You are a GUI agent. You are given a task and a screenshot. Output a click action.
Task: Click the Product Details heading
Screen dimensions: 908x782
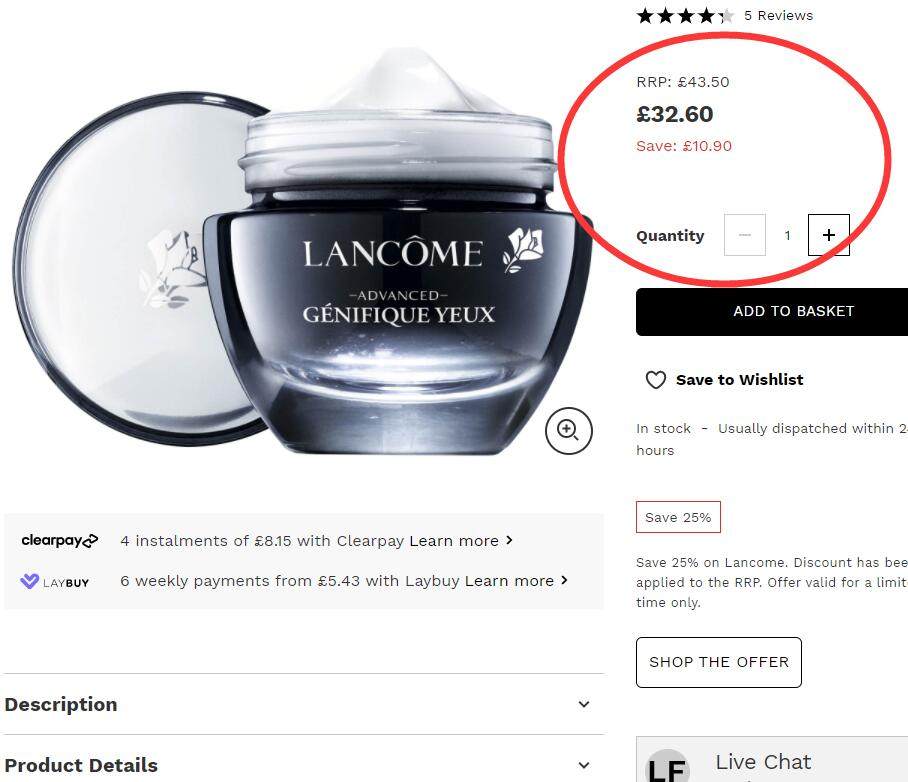tap(81, 765)
